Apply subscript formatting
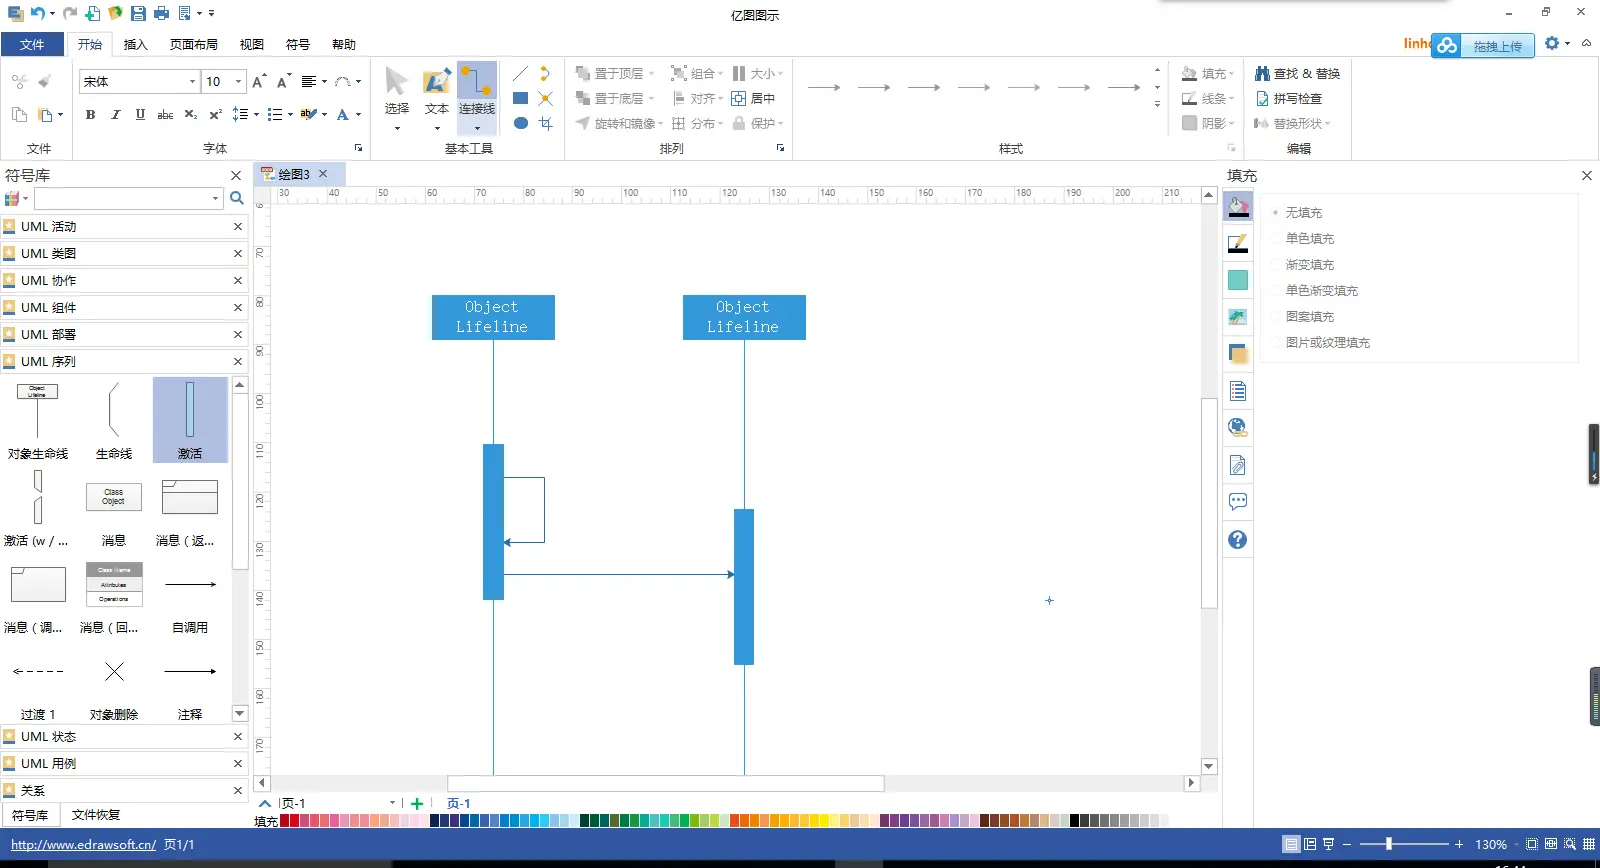Screen dimensions: 1600x868 tap(190, 115)
